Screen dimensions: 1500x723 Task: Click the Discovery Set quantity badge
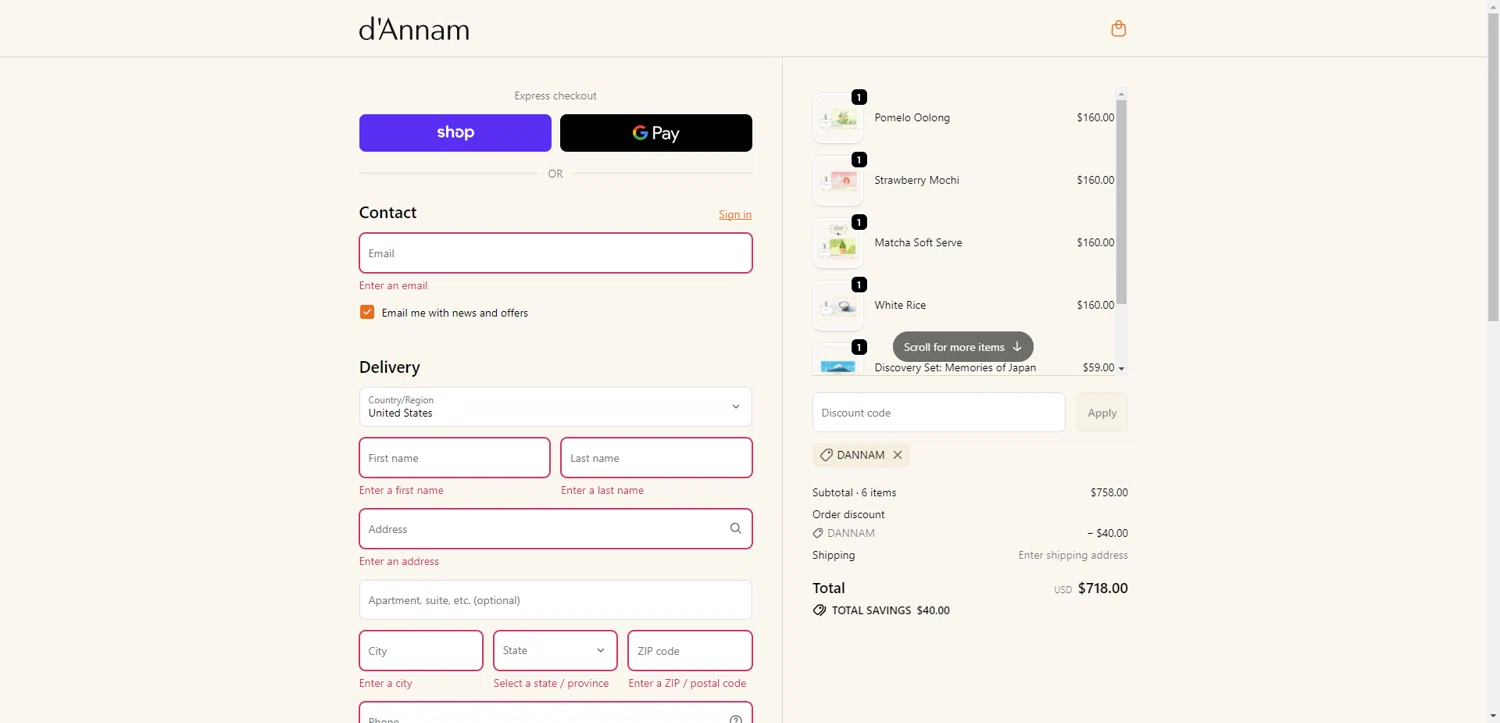859,347
